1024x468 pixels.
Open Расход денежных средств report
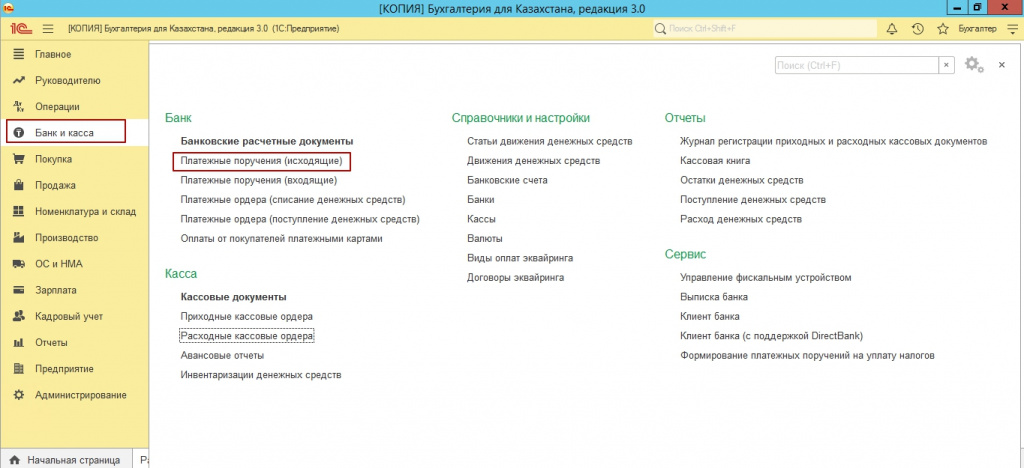[741, 219]
